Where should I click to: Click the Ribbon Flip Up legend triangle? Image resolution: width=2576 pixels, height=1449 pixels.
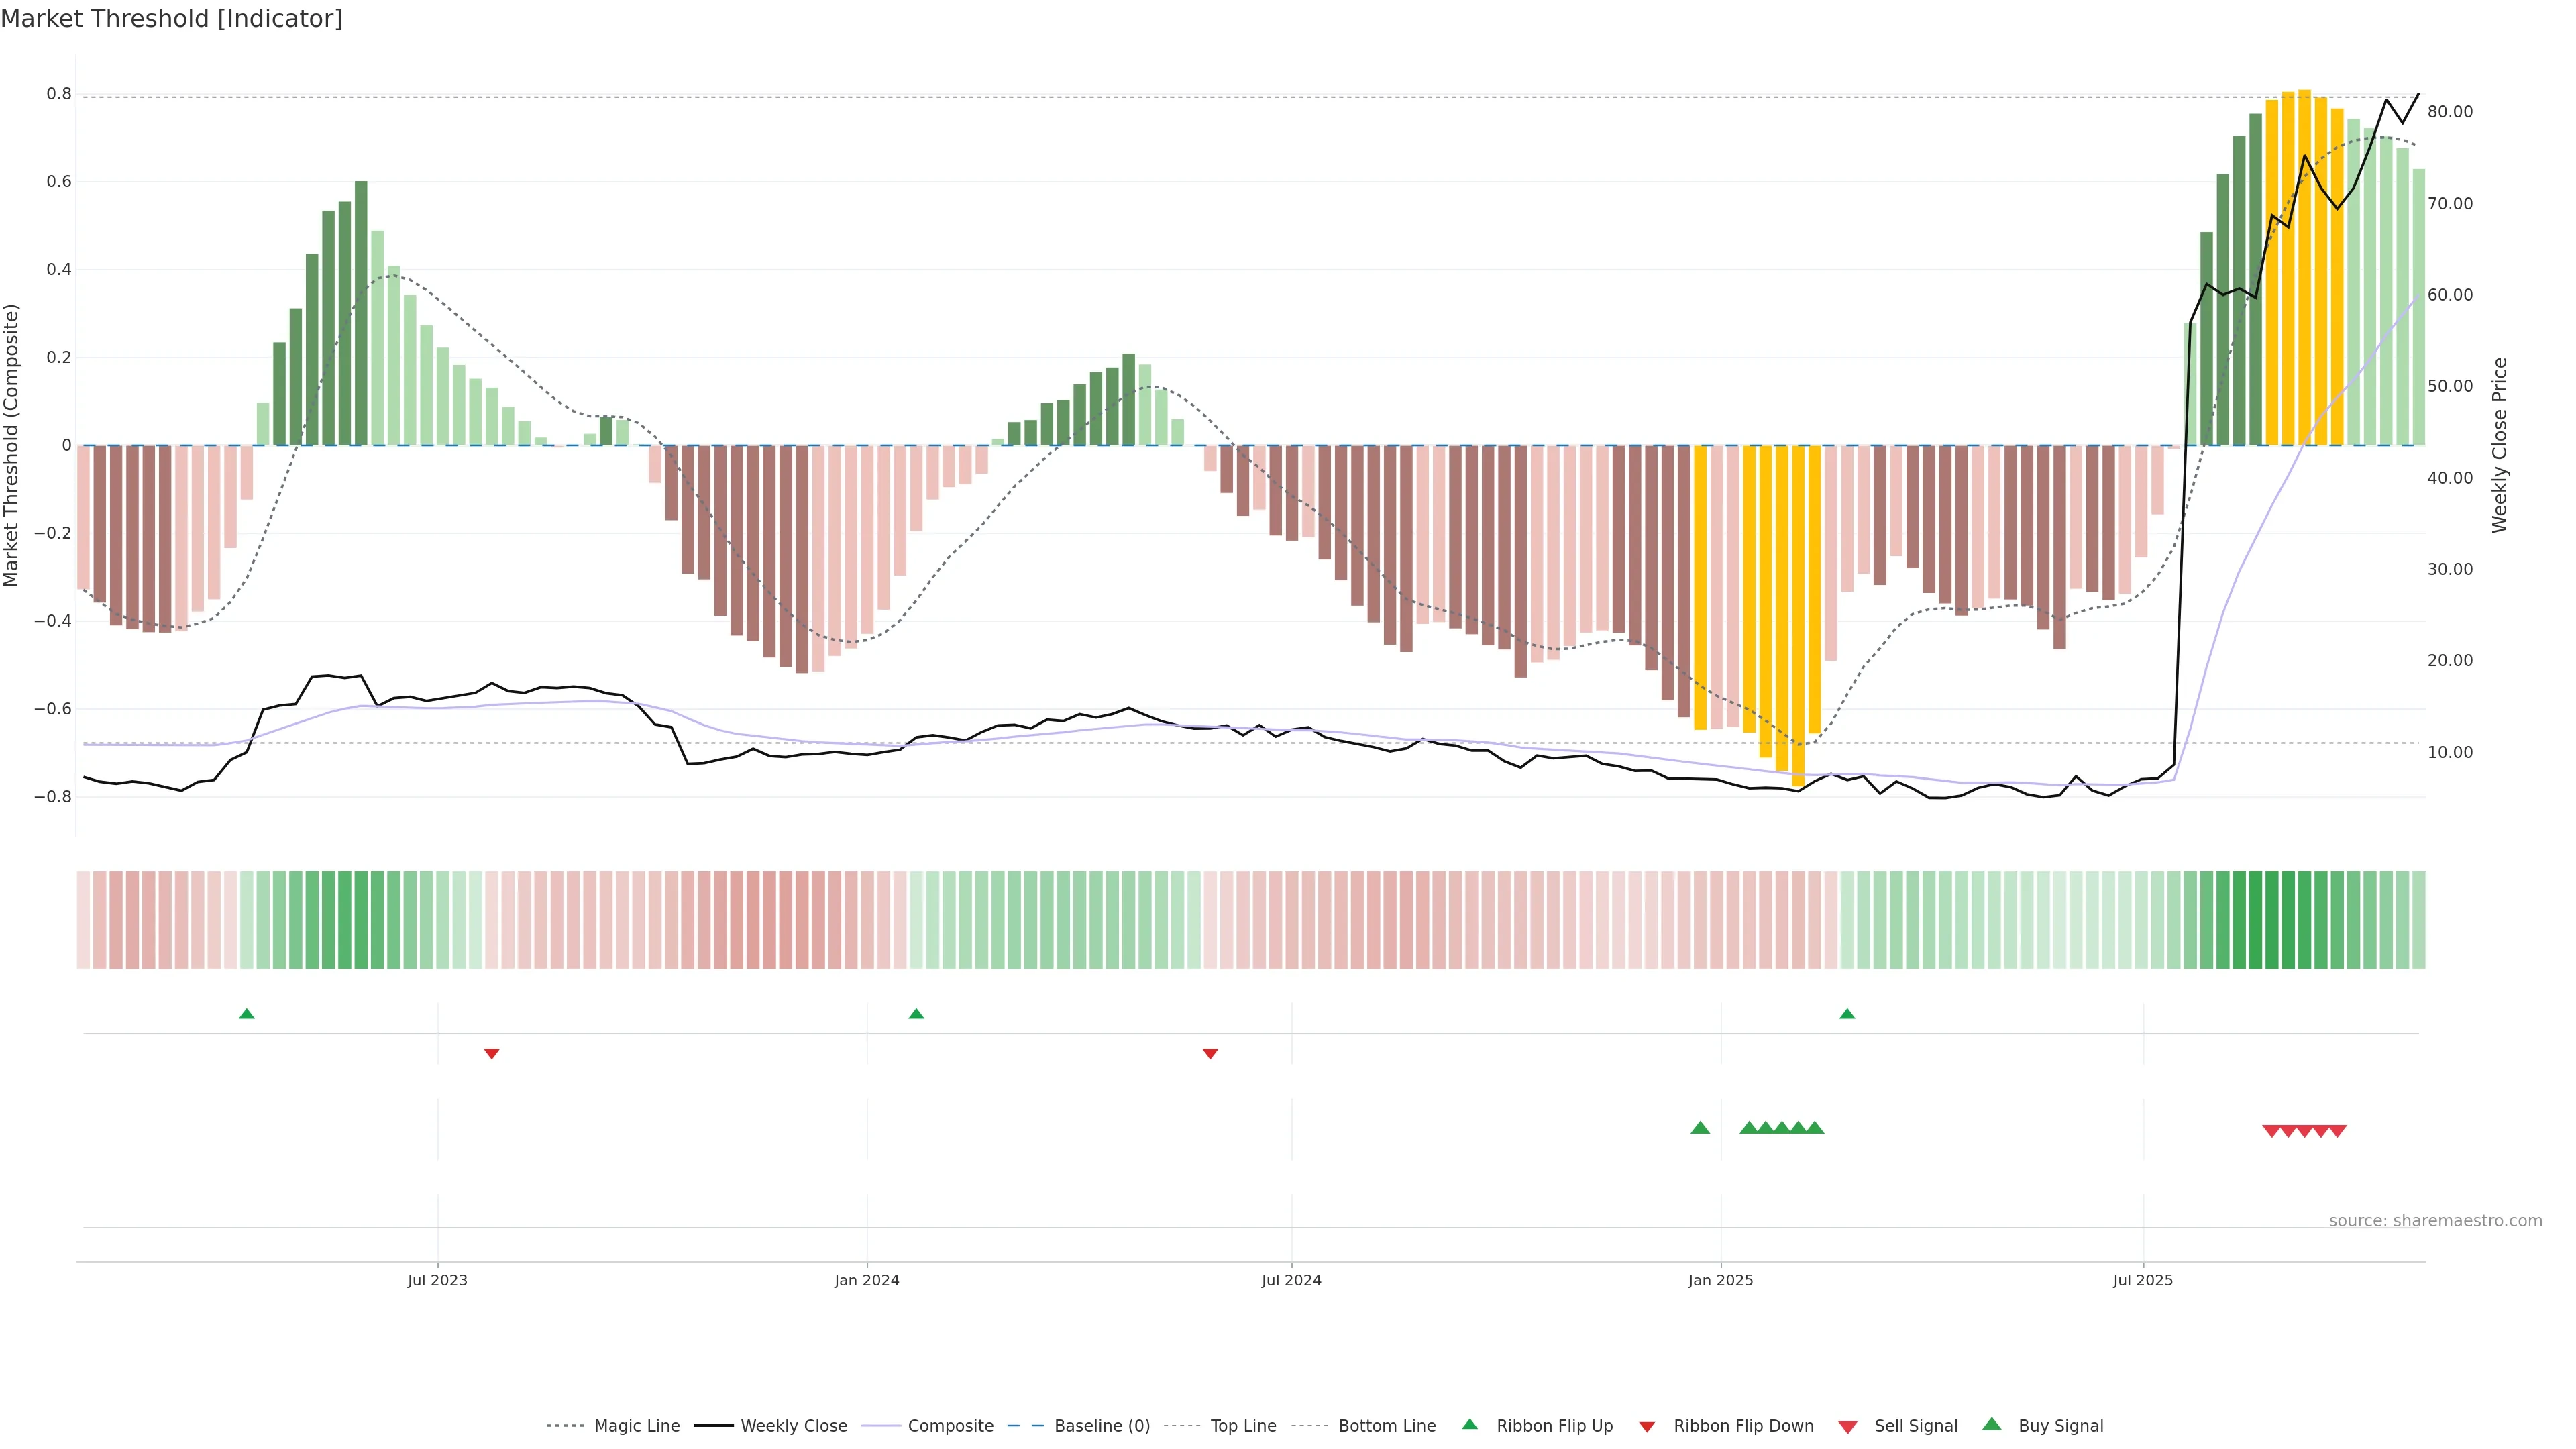click(1469, 1424)
